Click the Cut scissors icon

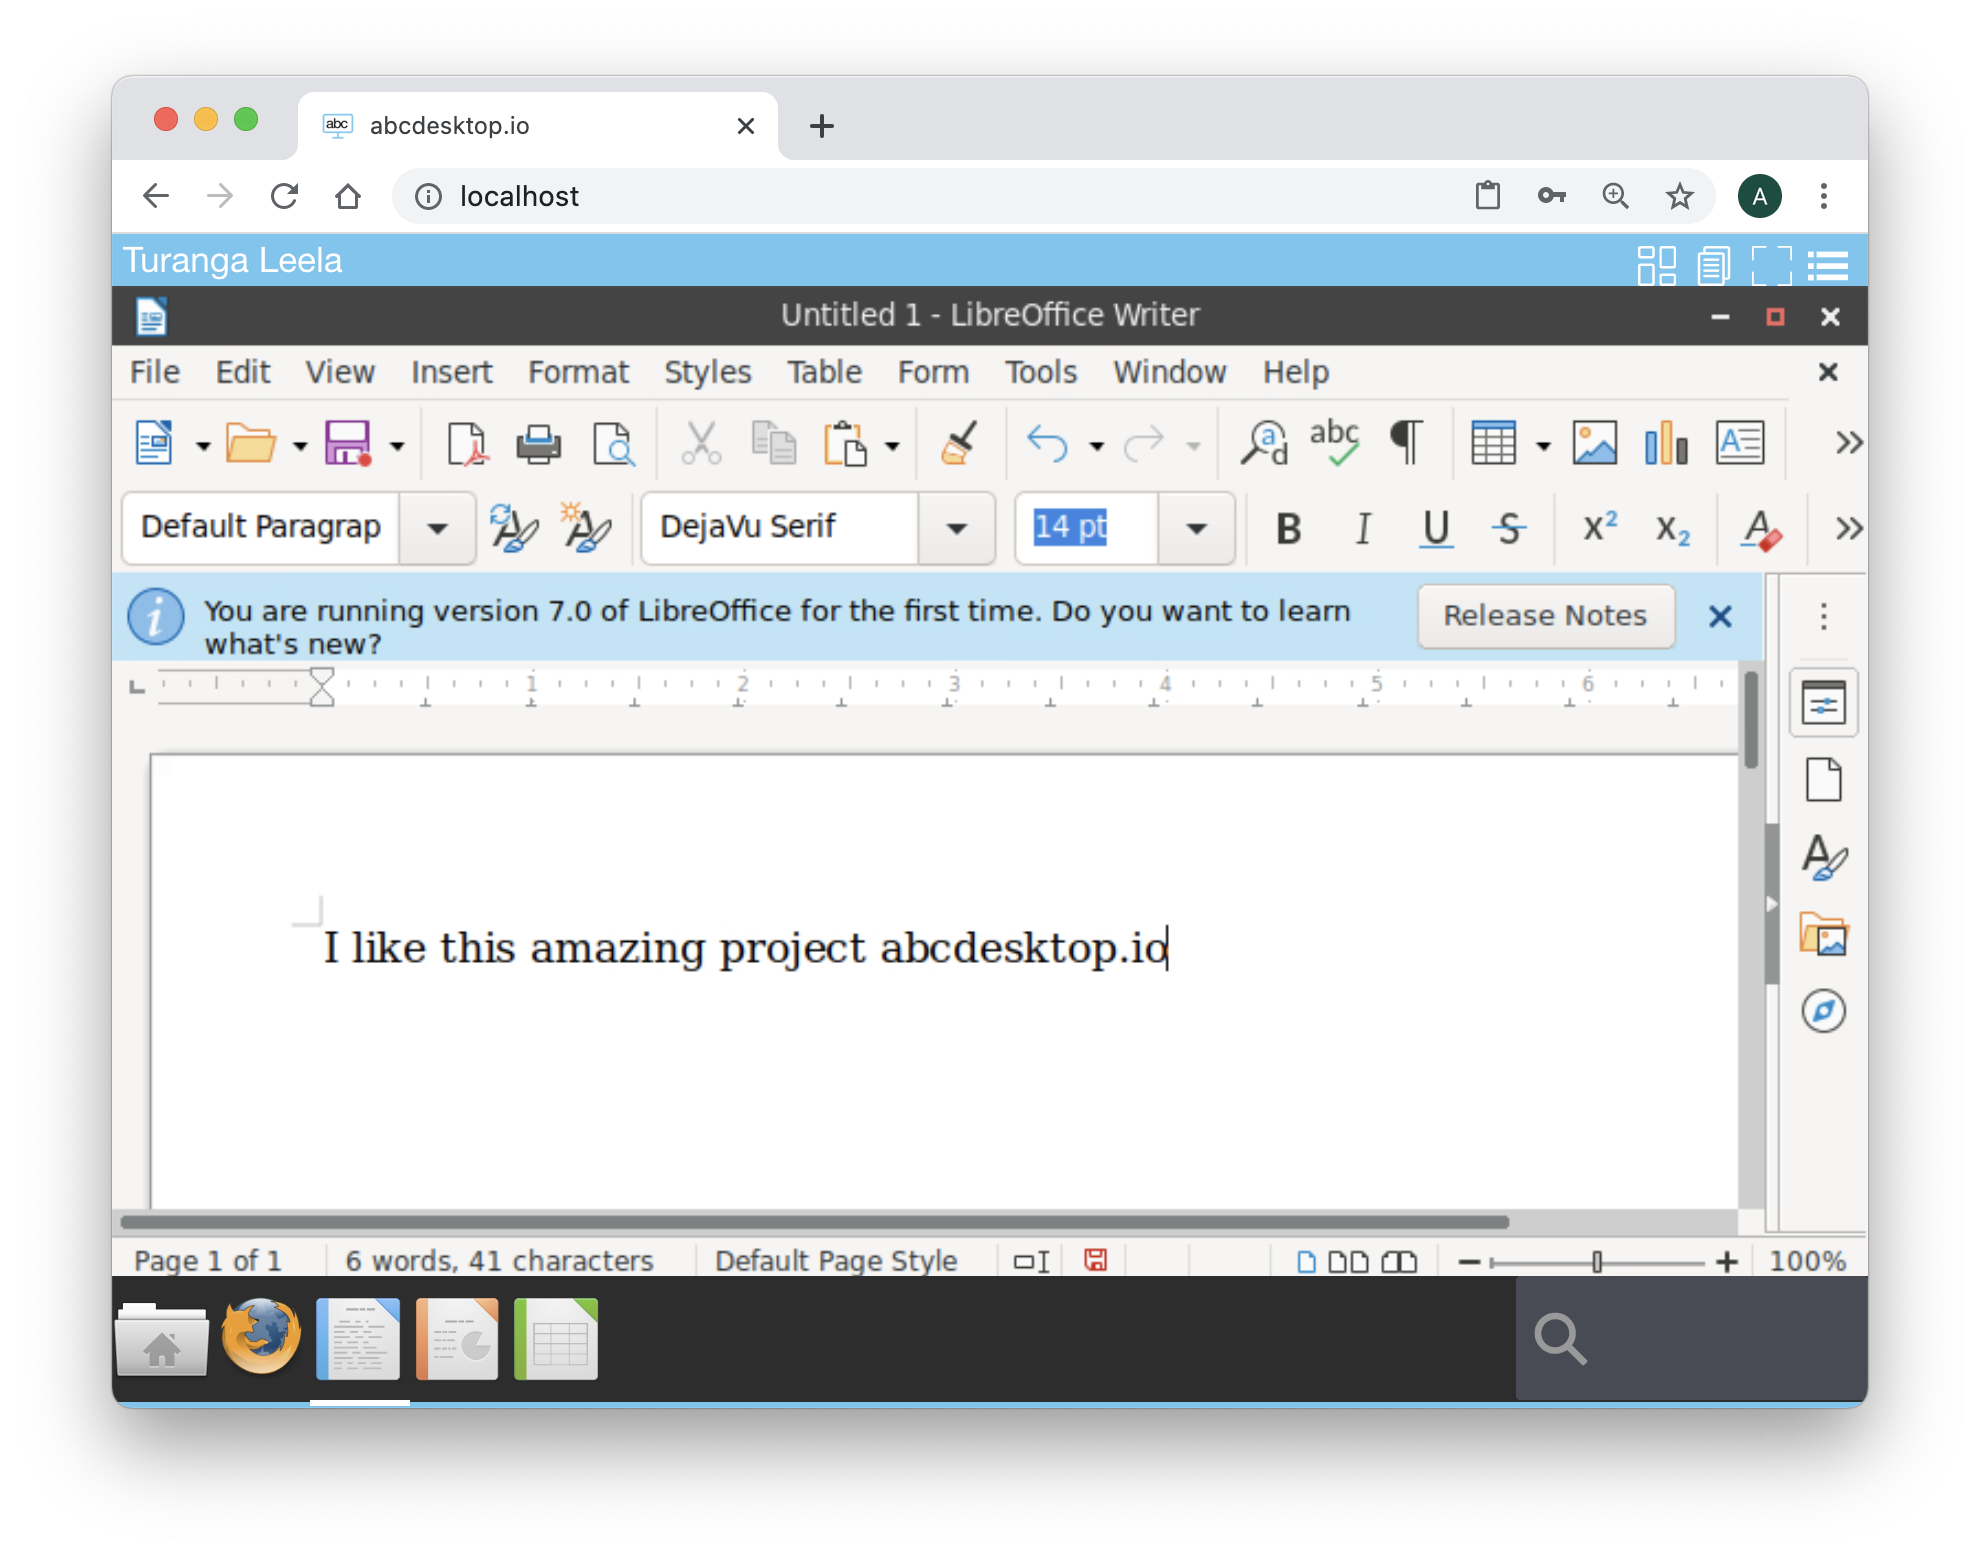[701, 443]
